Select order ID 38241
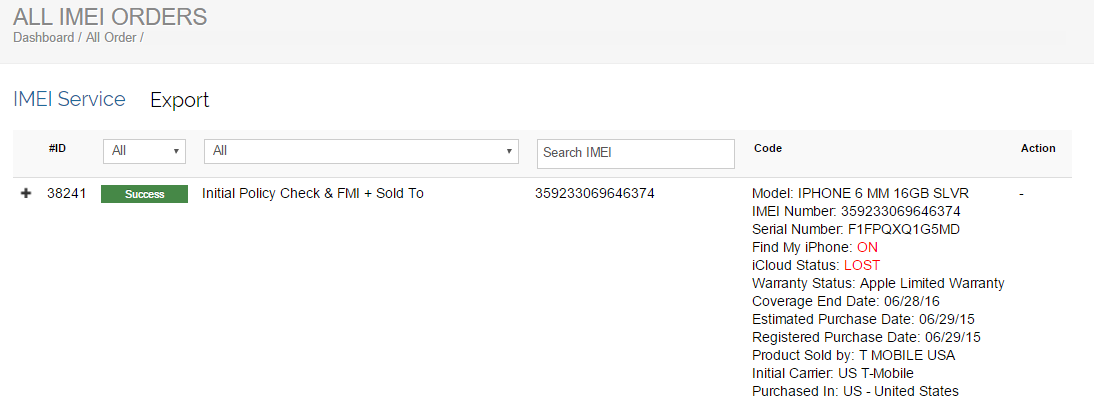Screen dimensions: 1094x408 (66, 193)
